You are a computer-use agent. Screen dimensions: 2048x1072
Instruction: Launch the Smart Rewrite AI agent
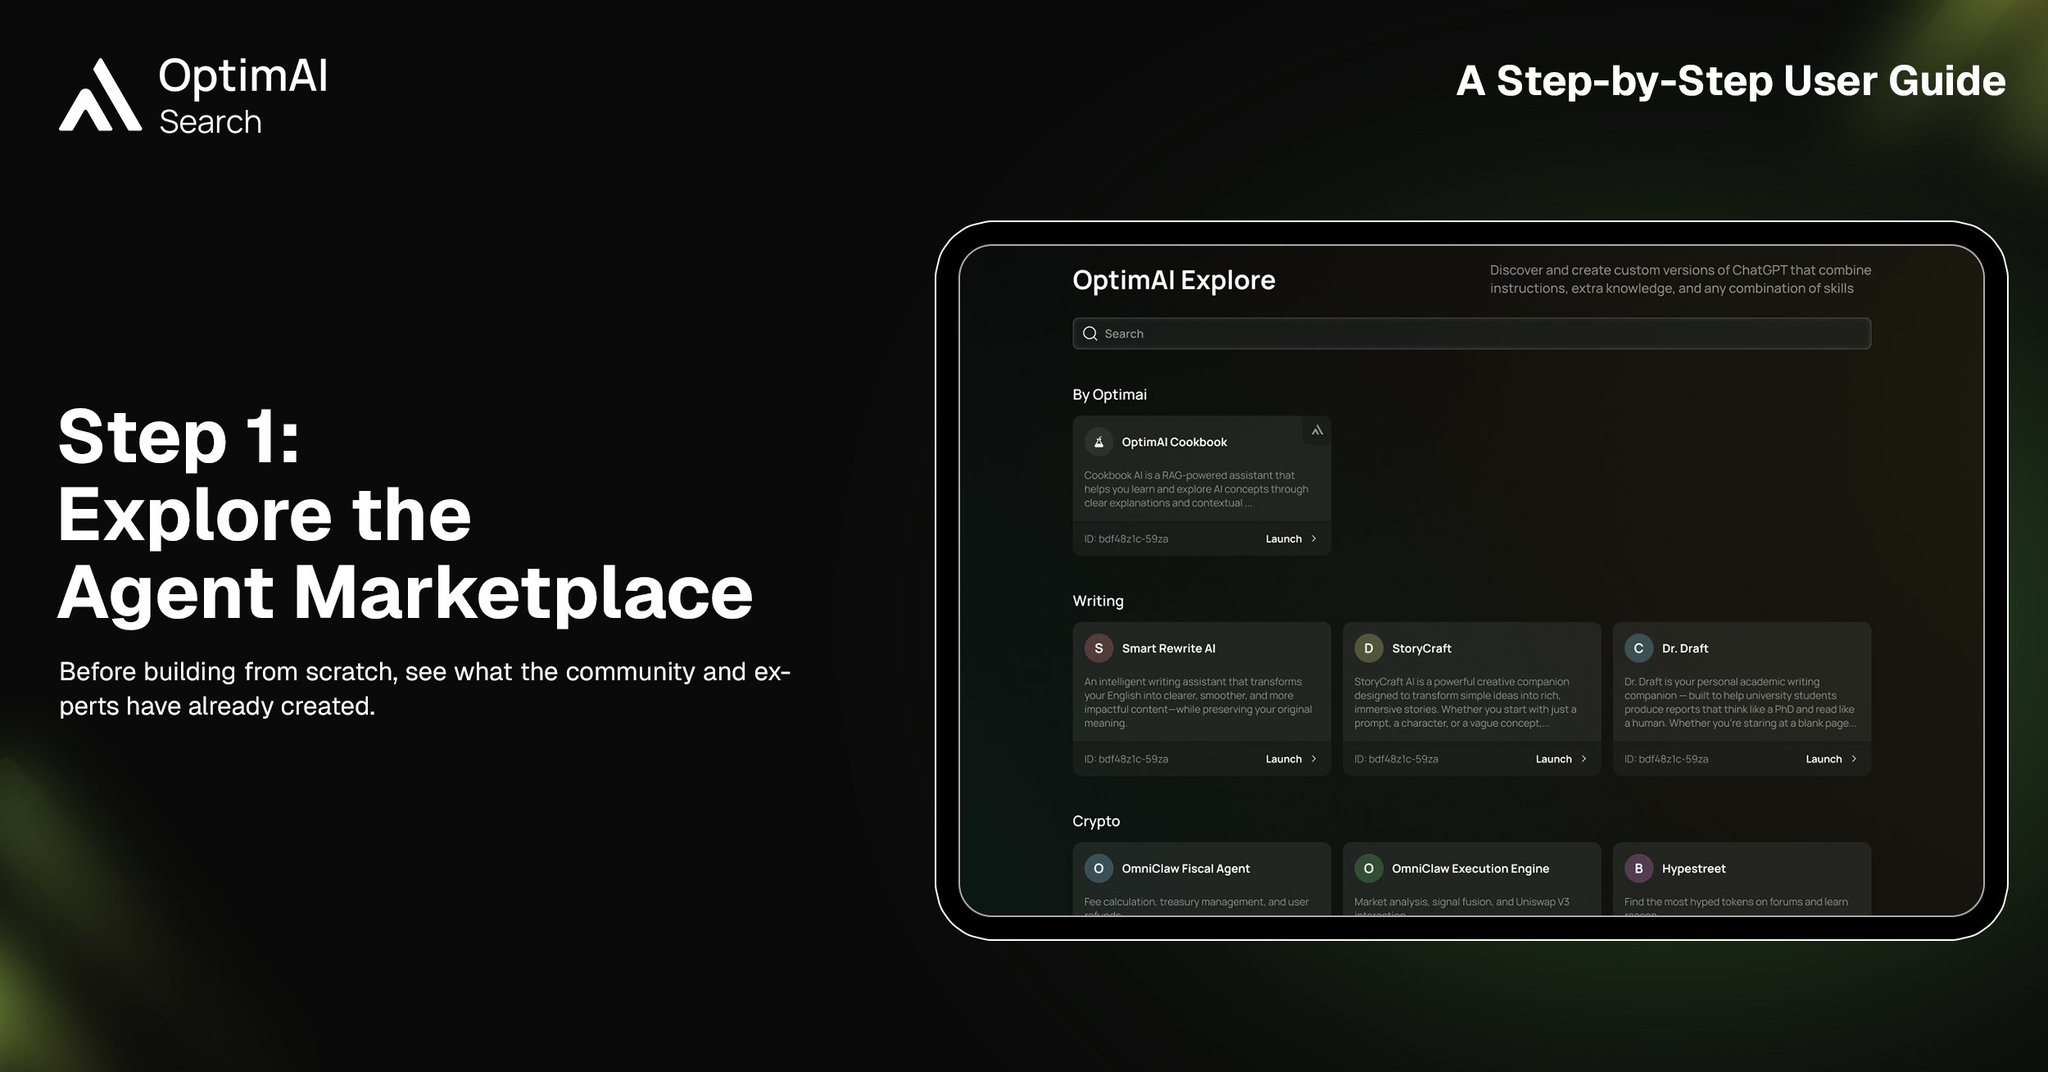[x=1291, y=759]
